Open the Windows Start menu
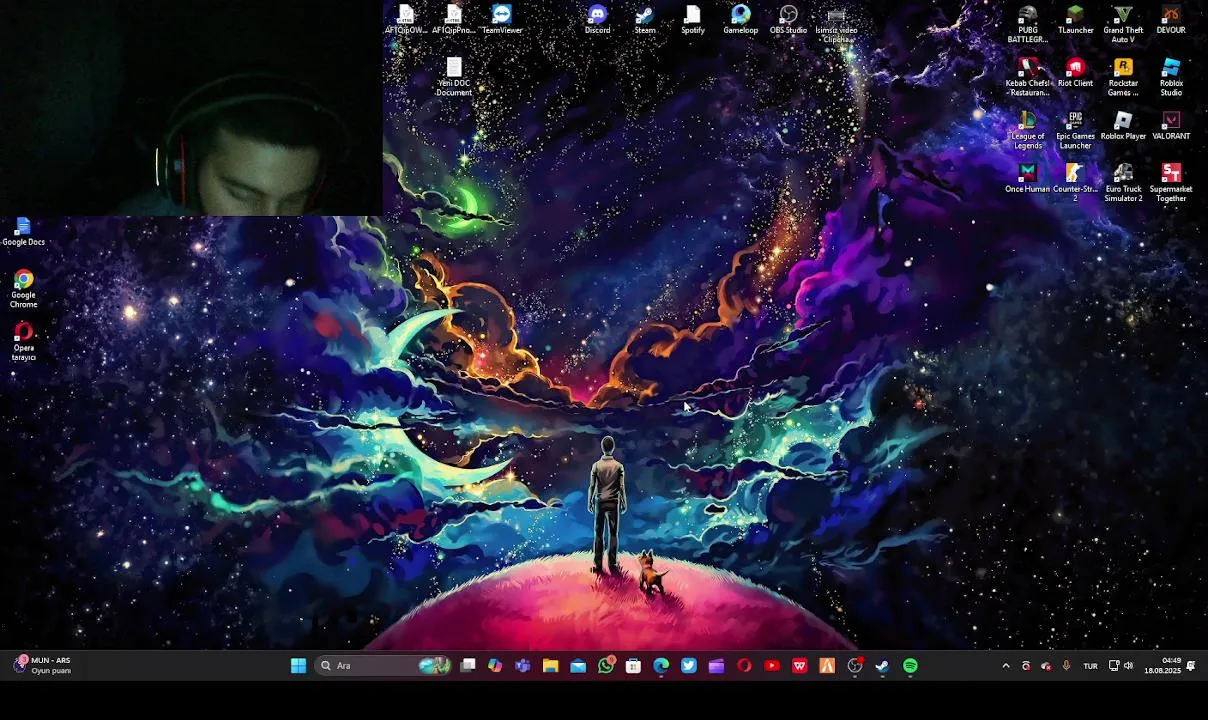Screen dimensions: 1208x720 pyautogui.click(x=298, y=666)
